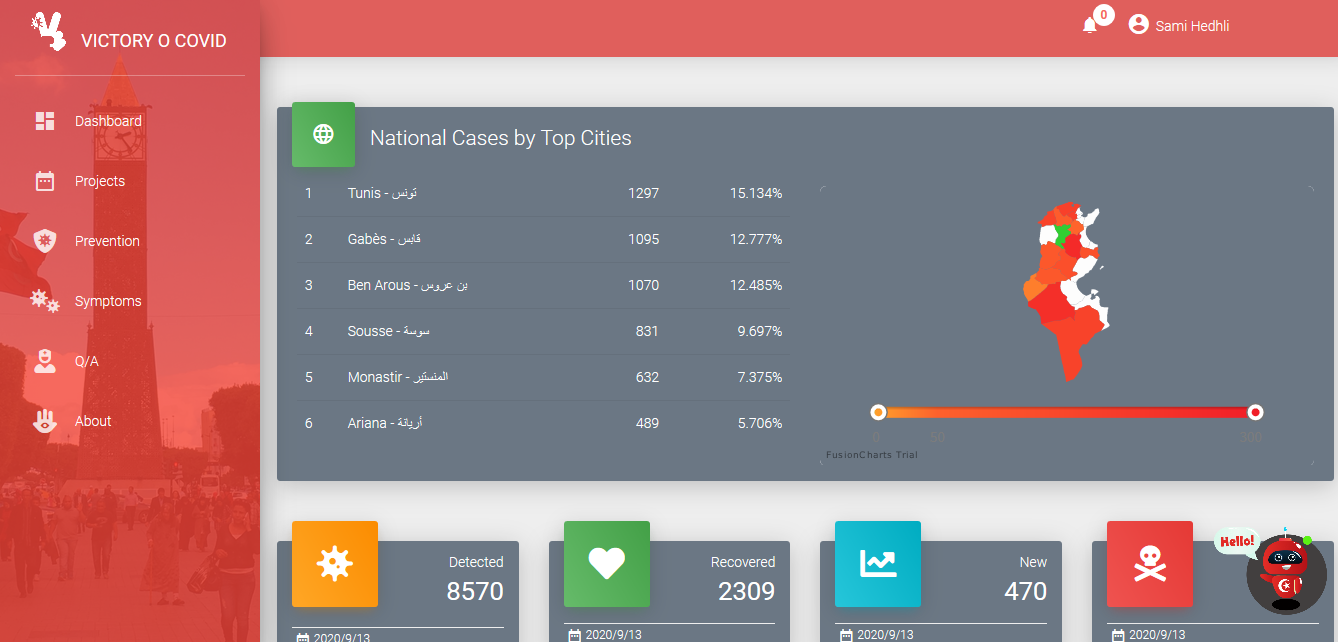The width and height of the screenshot is (1338, 642).
Task: Click the green Recovered heart icon tile
Action: [x=607, y=564]
